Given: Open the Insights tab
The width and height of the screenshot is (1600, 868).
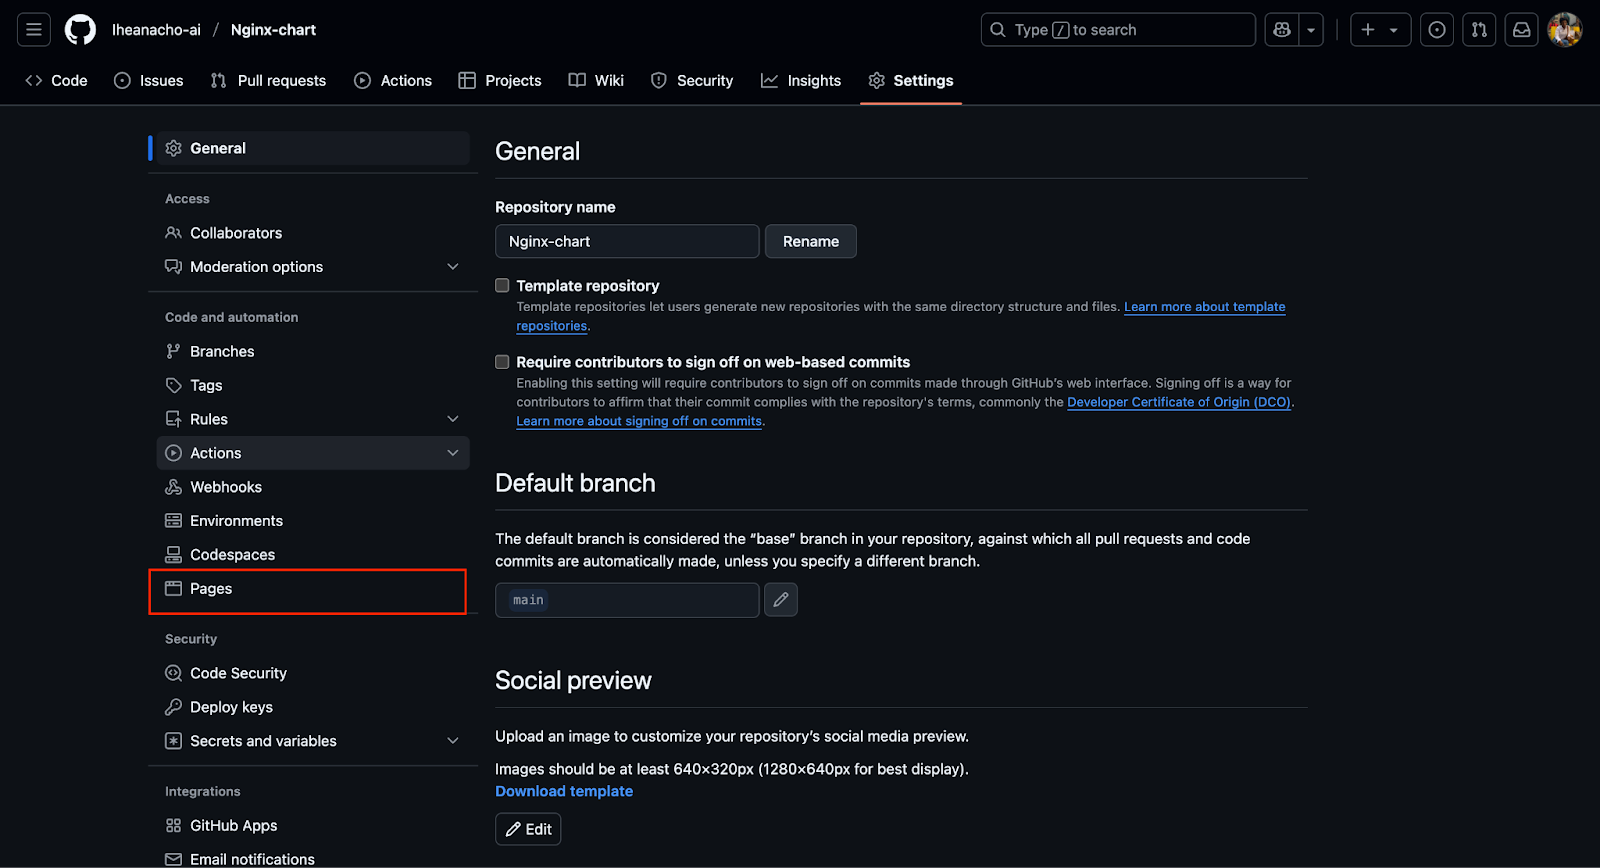Looking at the screenshot, I should [x=801, y=80].
